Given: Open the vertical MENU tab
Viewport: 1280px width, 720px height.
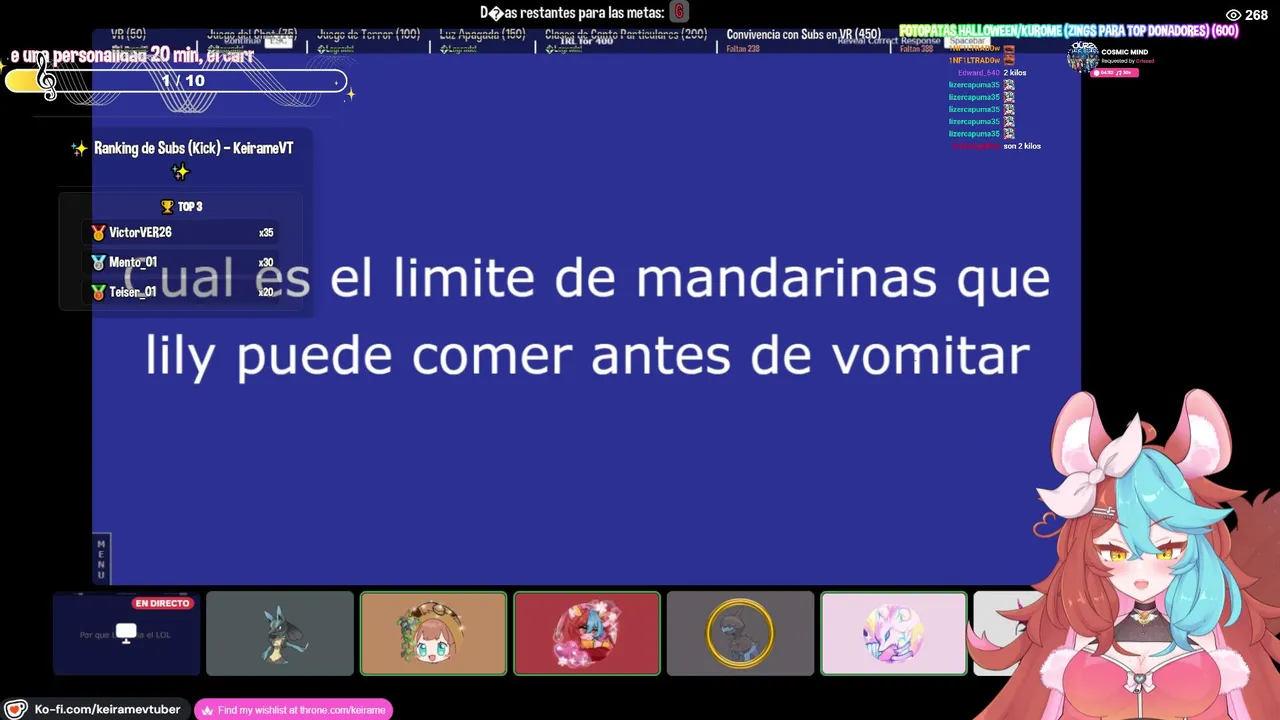Looking at the screenshot, I should click(101, 559).
